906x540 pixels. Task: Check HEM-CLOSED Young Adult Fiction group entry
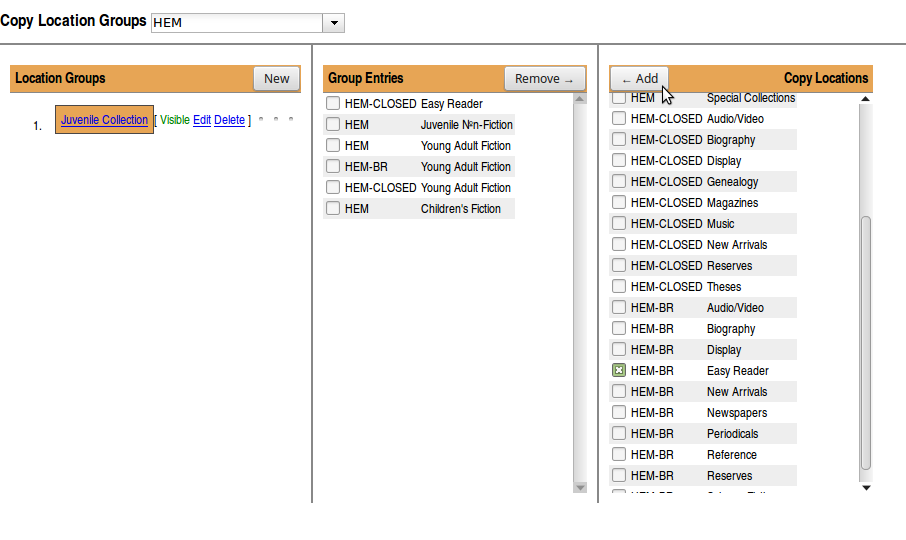(333, 187)
